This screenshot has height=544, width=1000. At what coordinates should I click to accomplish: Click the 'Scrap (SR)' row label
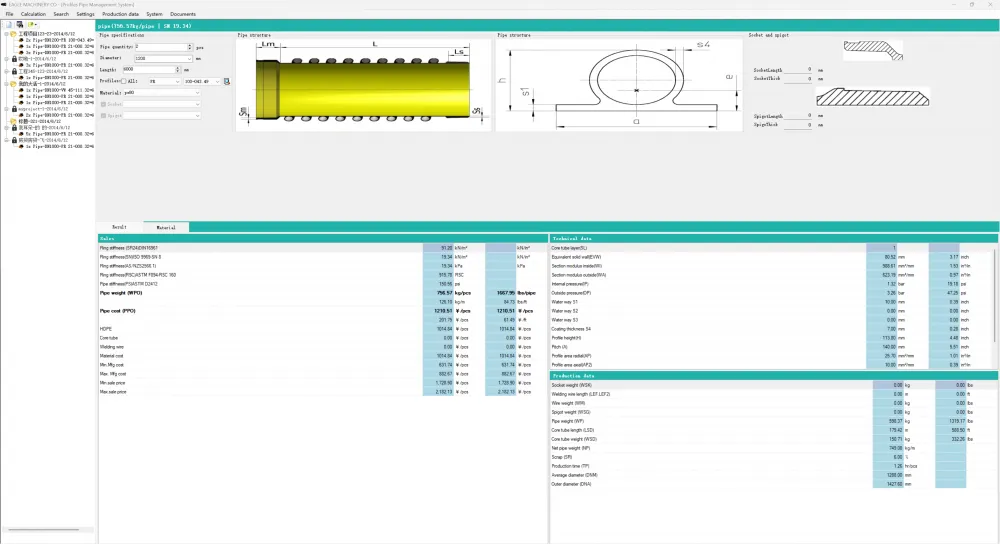[562, 457]
